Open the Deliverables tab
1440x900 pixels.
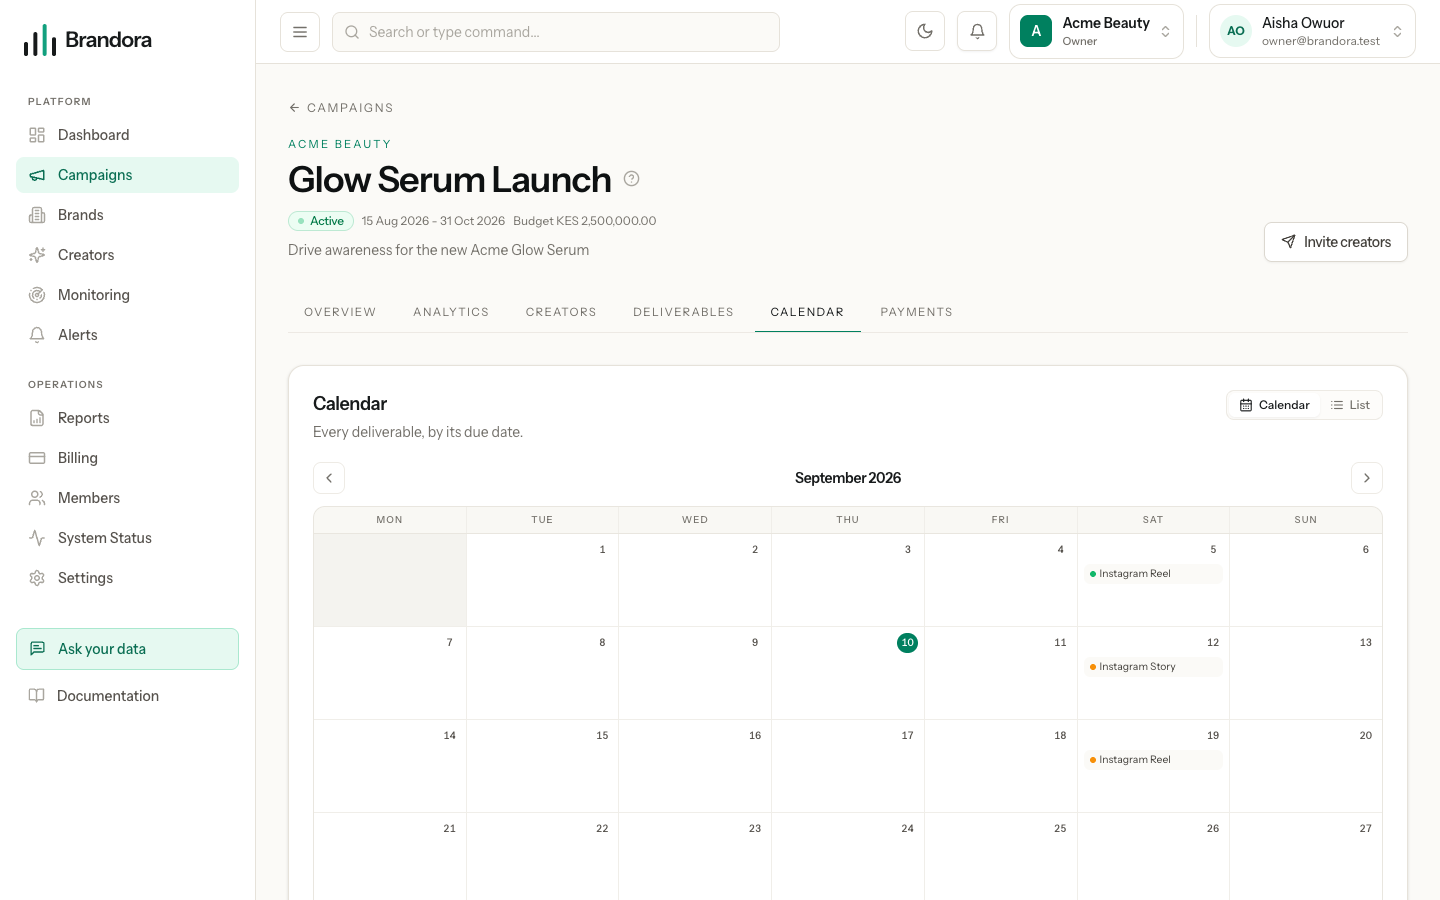[x=683, y=312]
